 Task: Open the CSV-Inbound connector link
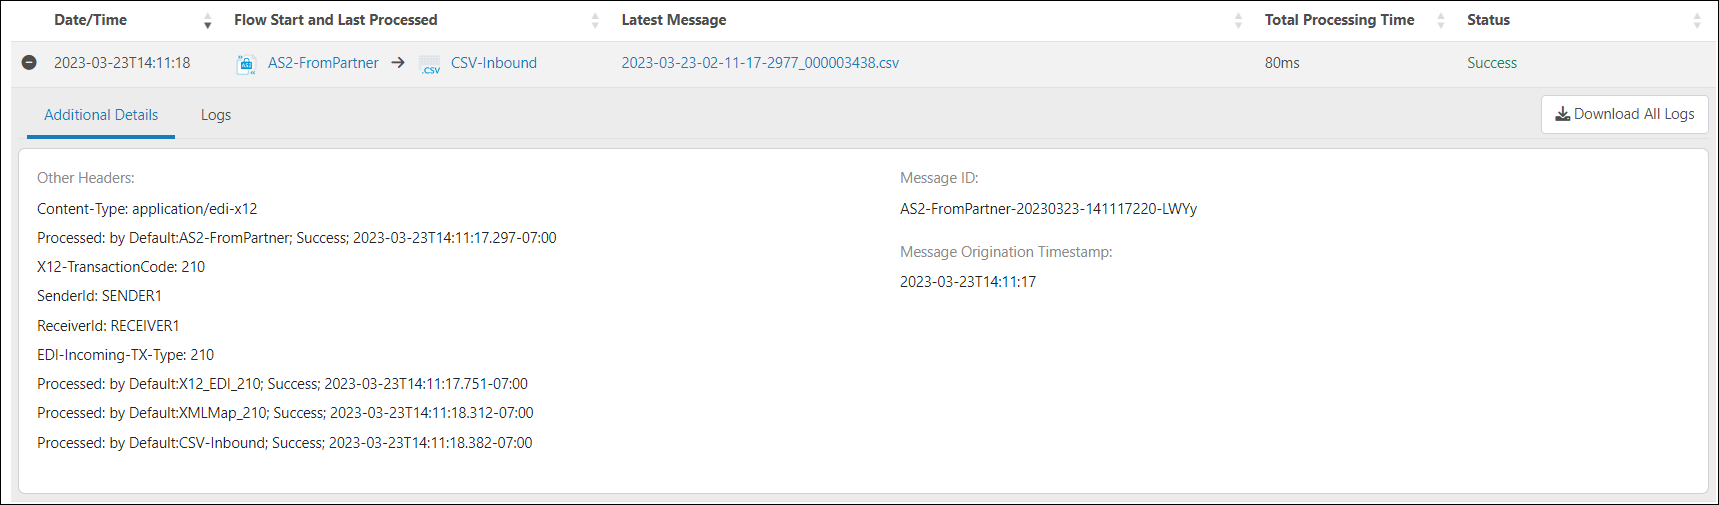point(494,63)
